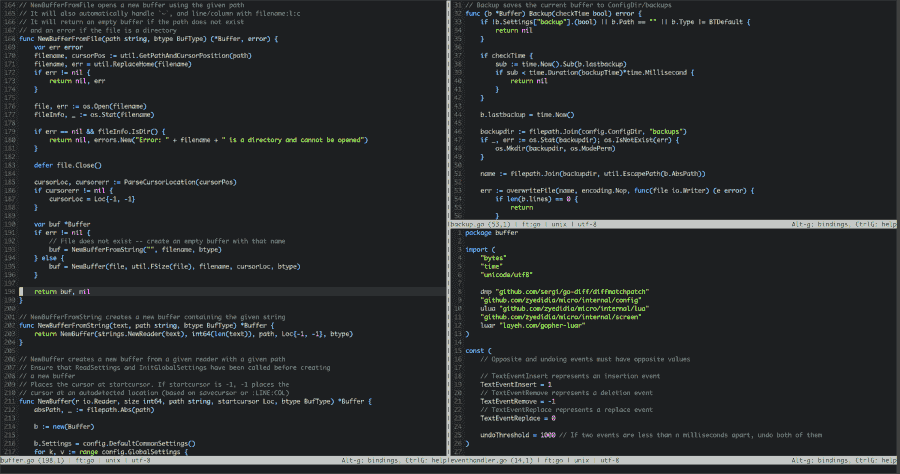This screenshot has width=900, height=474.
Task: Click the highlighted 'return buf, nil' line
Action: [62, 292]
